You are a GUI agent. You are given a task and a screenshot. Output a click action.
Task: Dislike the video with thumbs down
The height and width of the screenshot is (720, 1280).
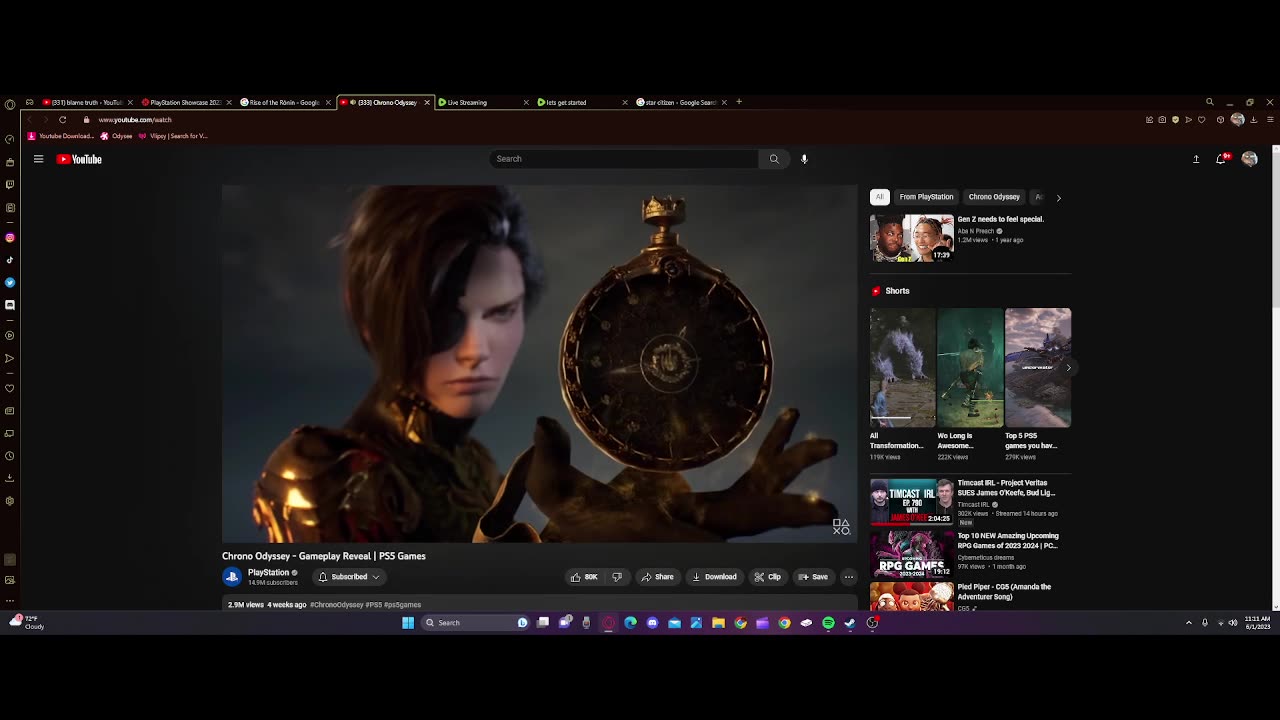click(617, 577)
